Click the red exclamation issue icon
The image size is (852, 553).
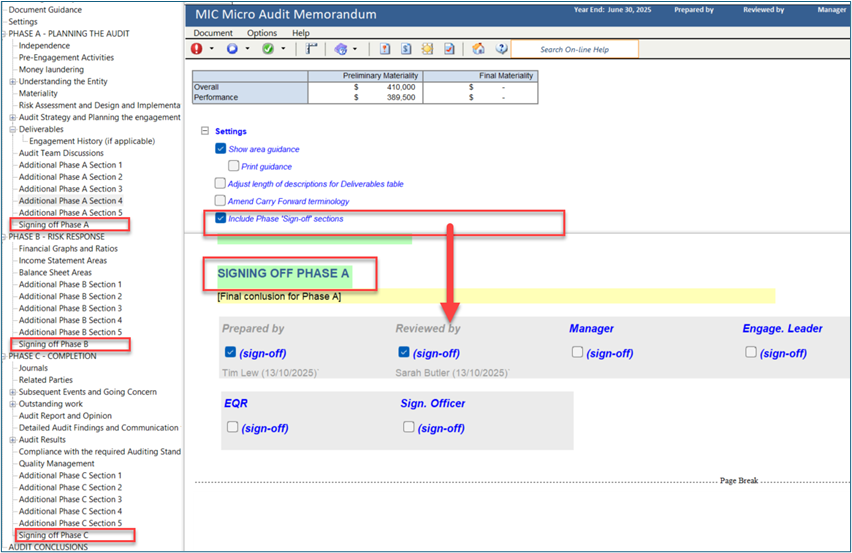pos(197,49)
